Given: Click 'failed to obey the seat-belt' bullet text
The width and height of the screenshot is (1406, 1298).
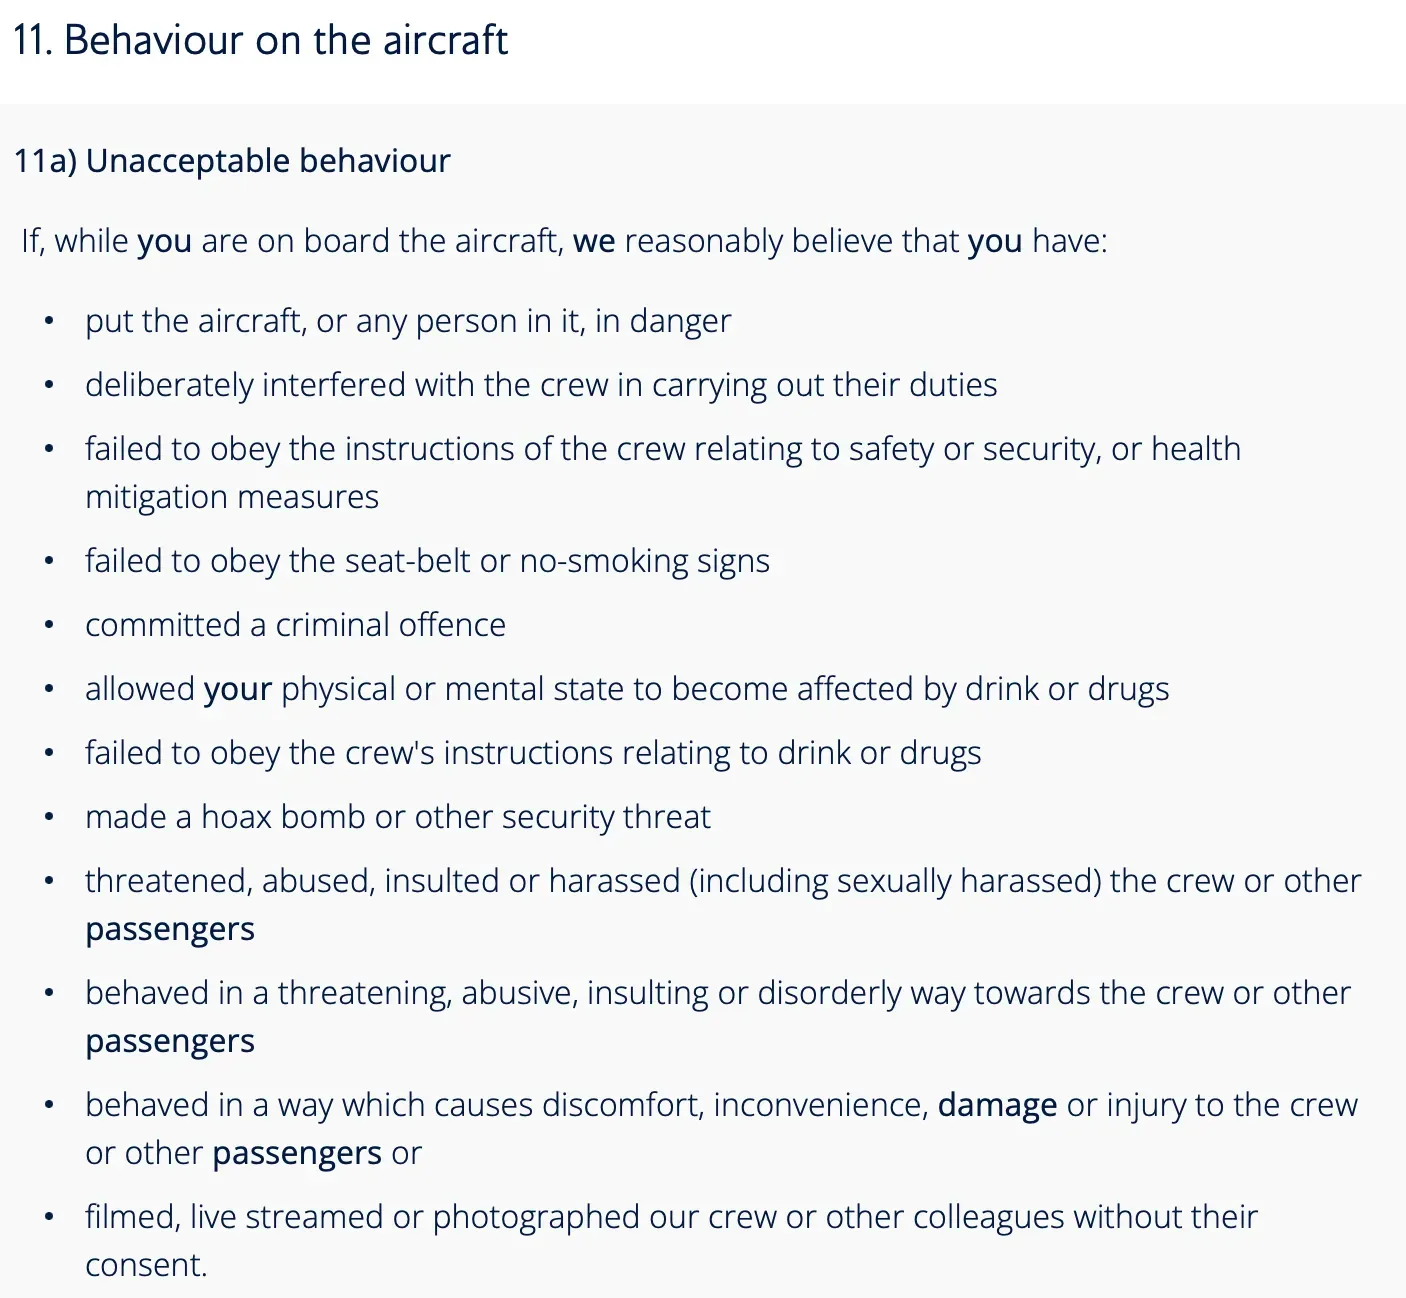Looking at the screenshot, I should [427, 561].
